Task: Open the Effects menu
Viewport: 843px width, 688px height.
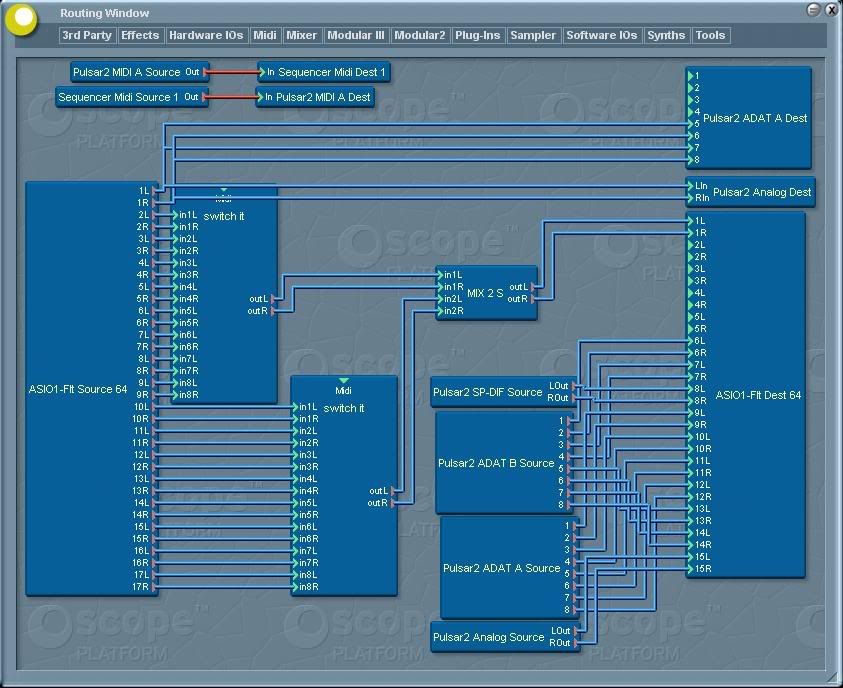Action: 140,35
